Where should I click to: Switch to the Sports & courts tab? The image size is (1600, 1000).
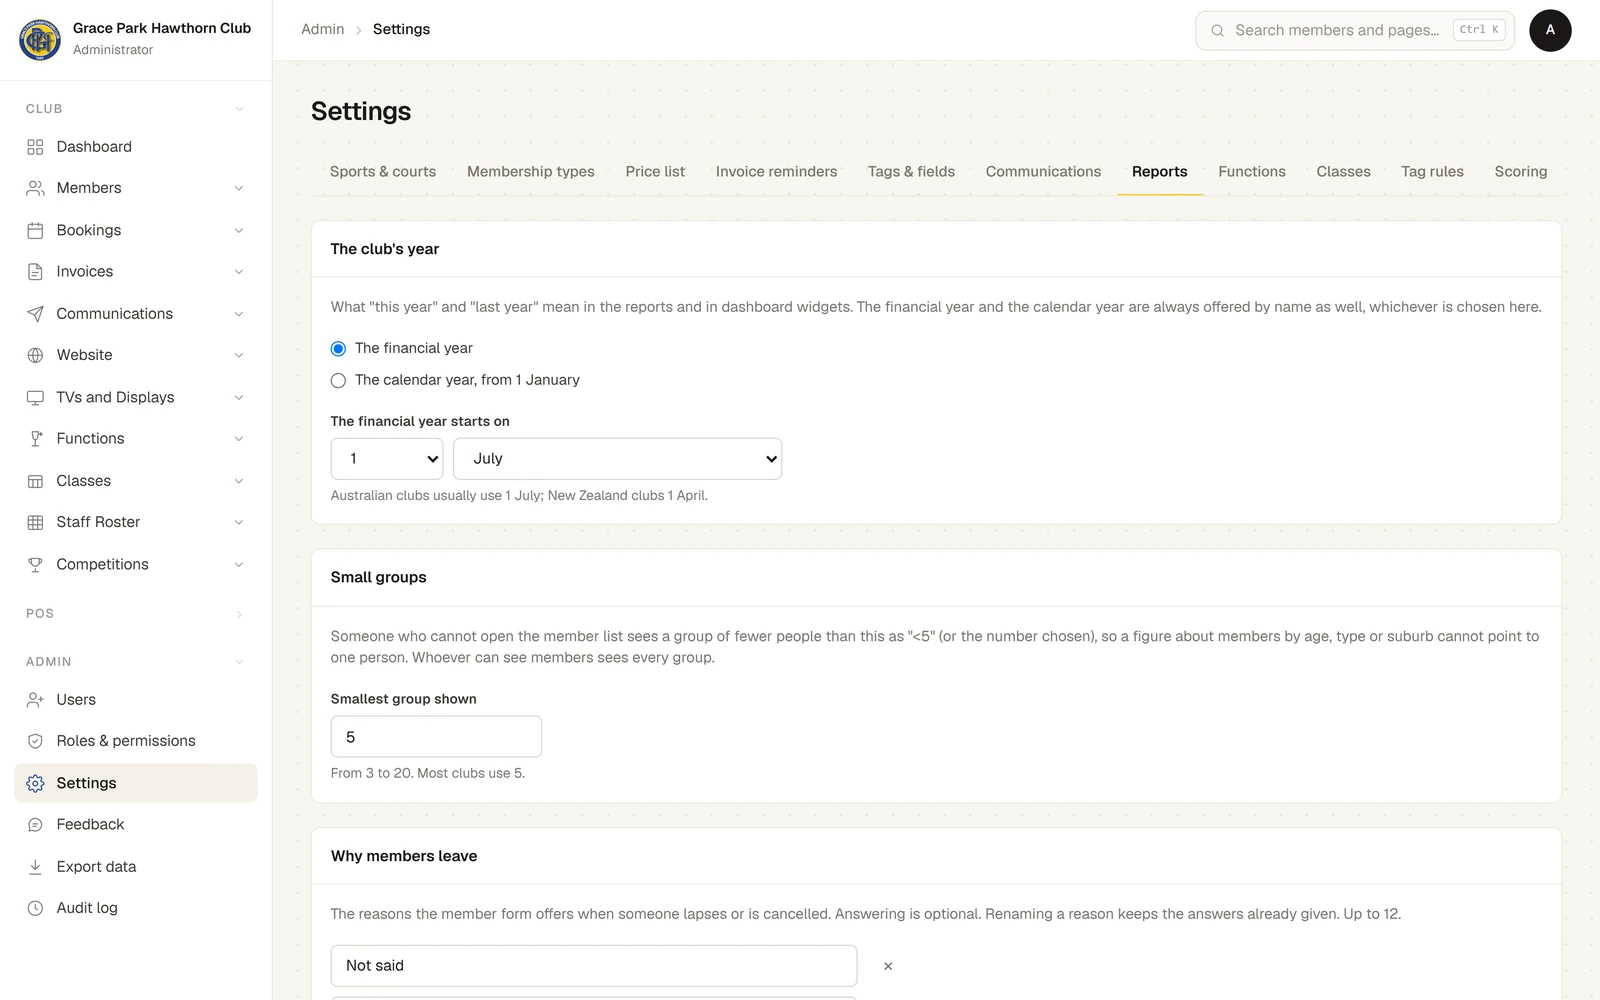pyautogui.click(x=383, y=172)
